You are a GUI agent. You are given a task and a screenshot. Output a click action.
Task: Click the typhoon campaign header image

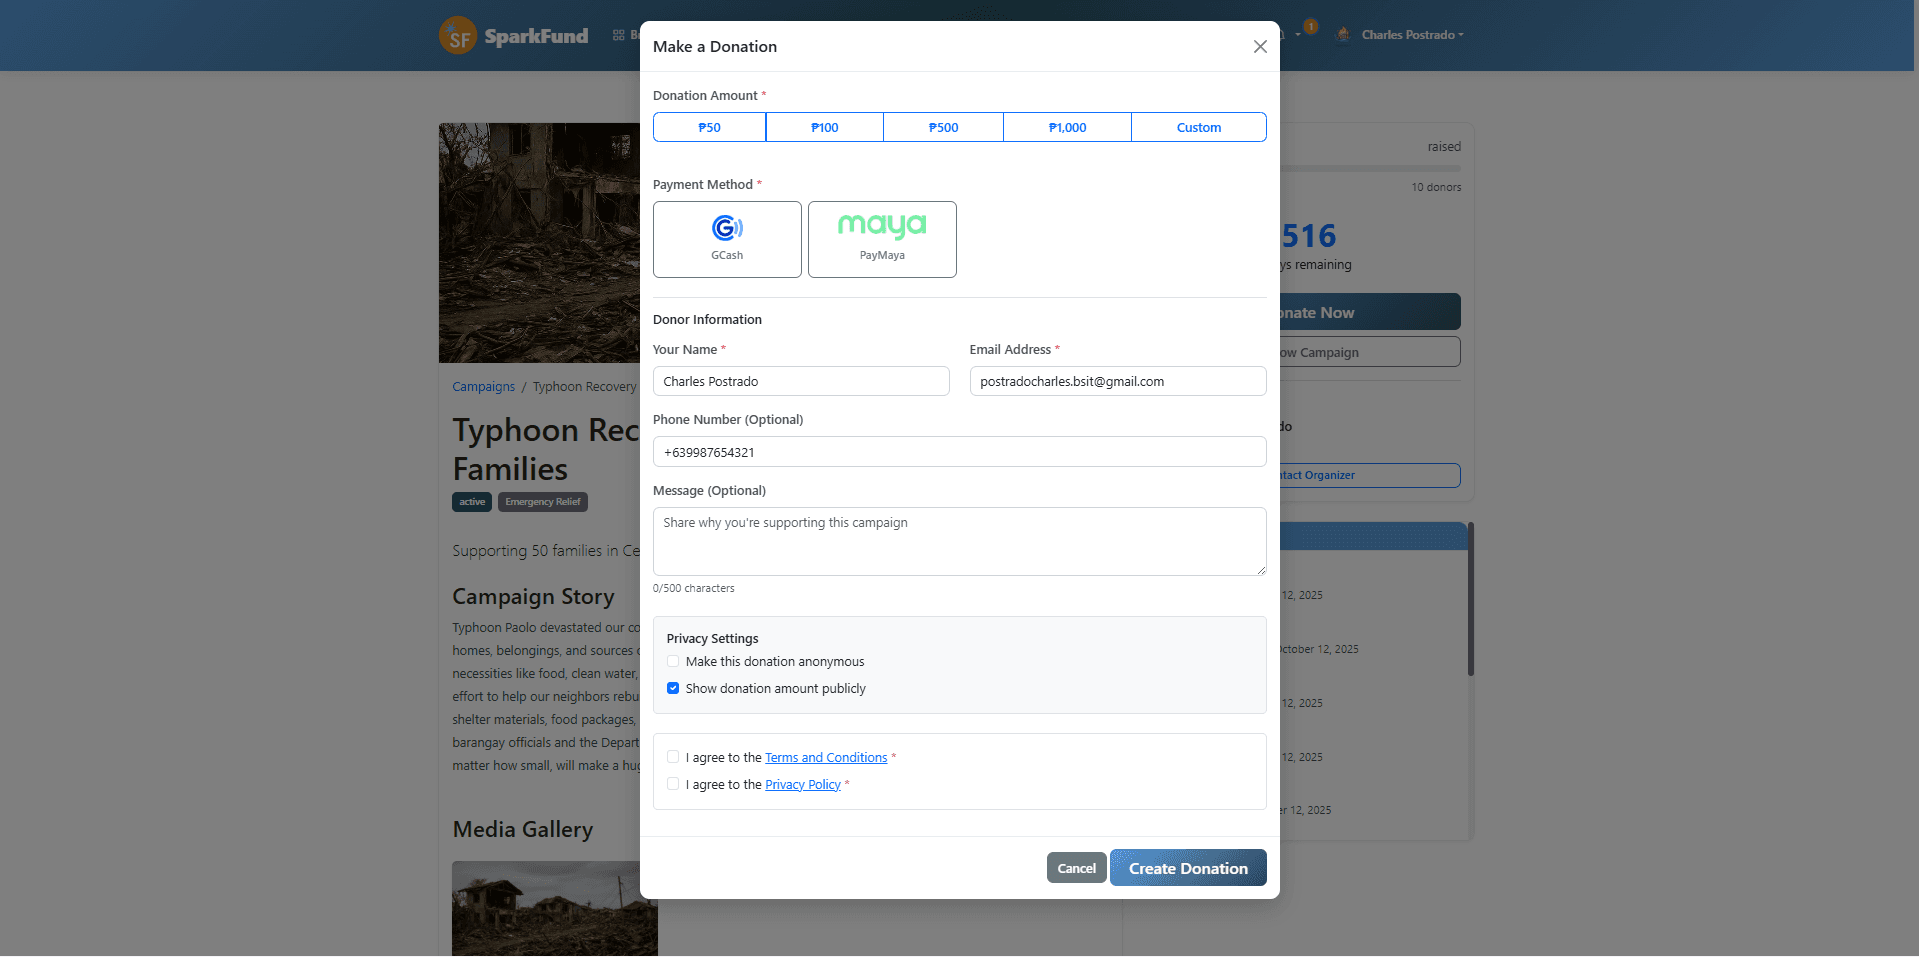click(540, 243)
